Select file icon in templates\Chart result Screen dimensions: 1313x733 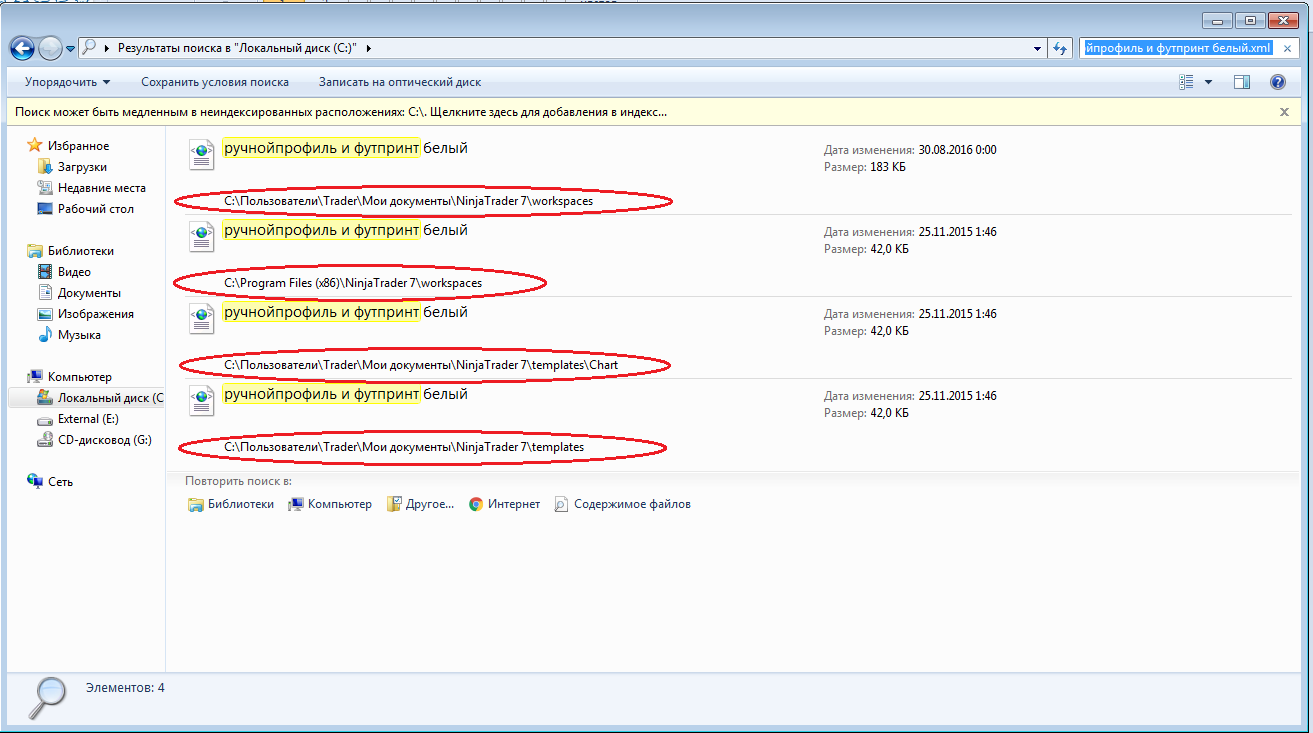202,318
